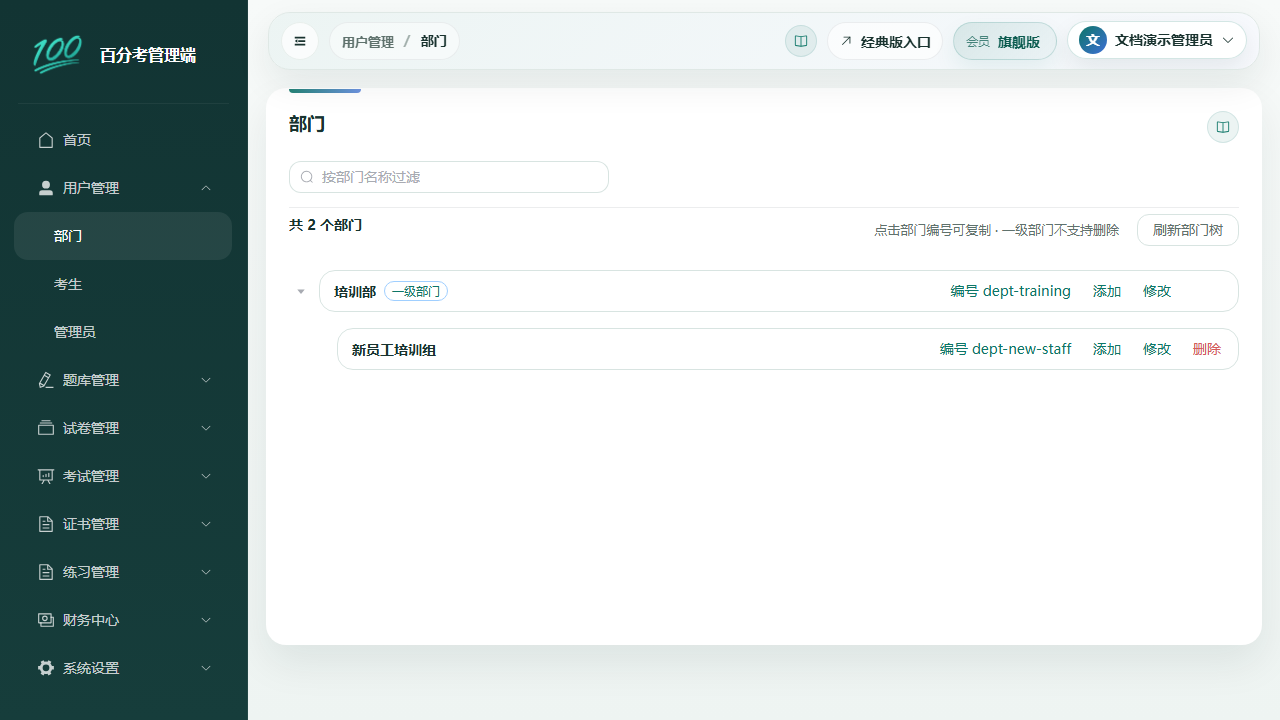This screenshot has height=720, width=1280.
Task: Click 修改 on the 培训部 row
Action: [1157, 291]
